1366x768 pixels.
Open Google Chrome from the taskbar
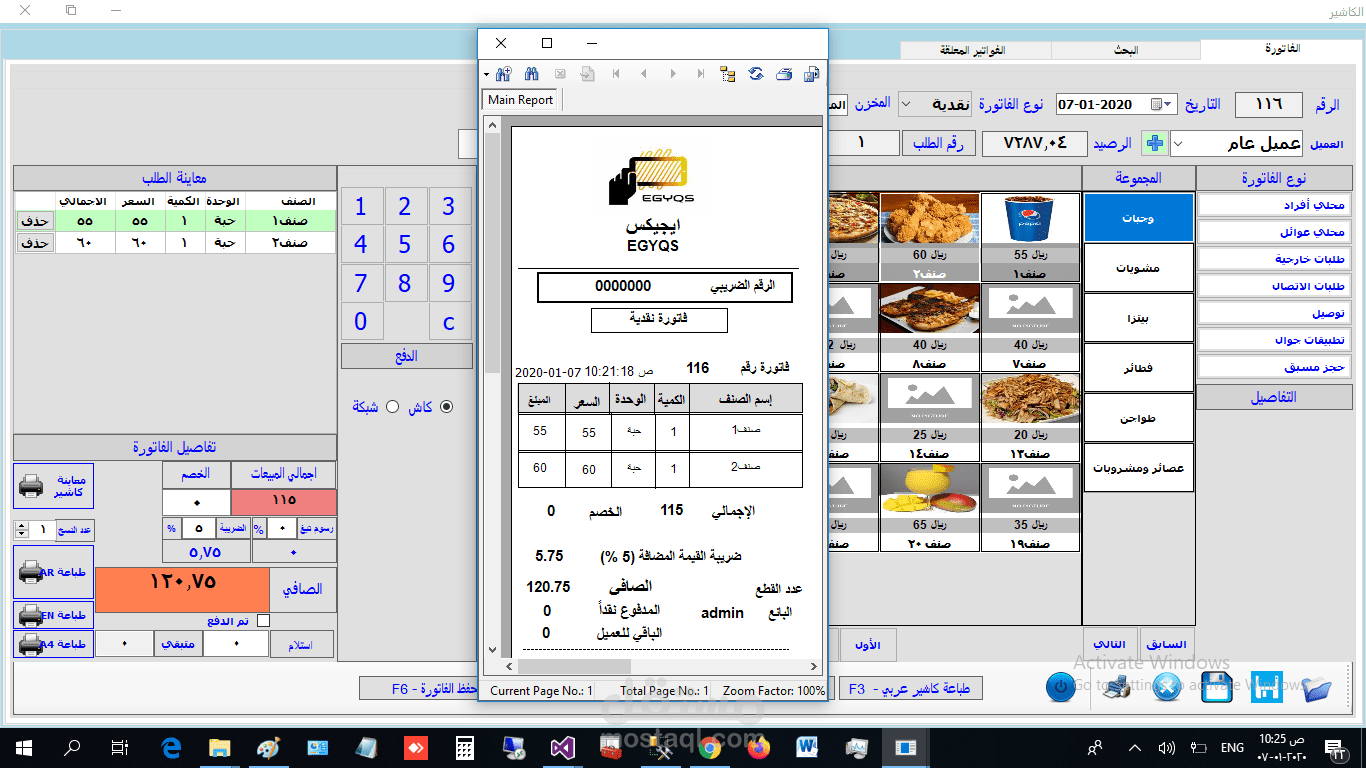coord(710,747)
